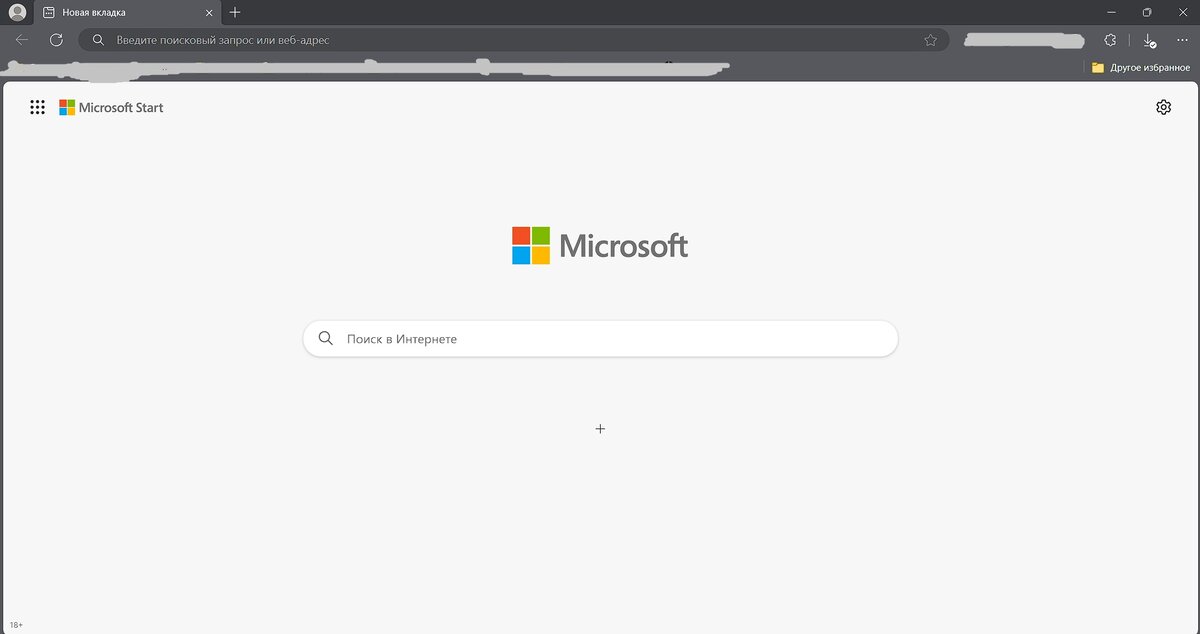The width and height of the screenshot is (1200, 634).
Task: Open the app launcher grid icon
Action: (x=37, y=107)
